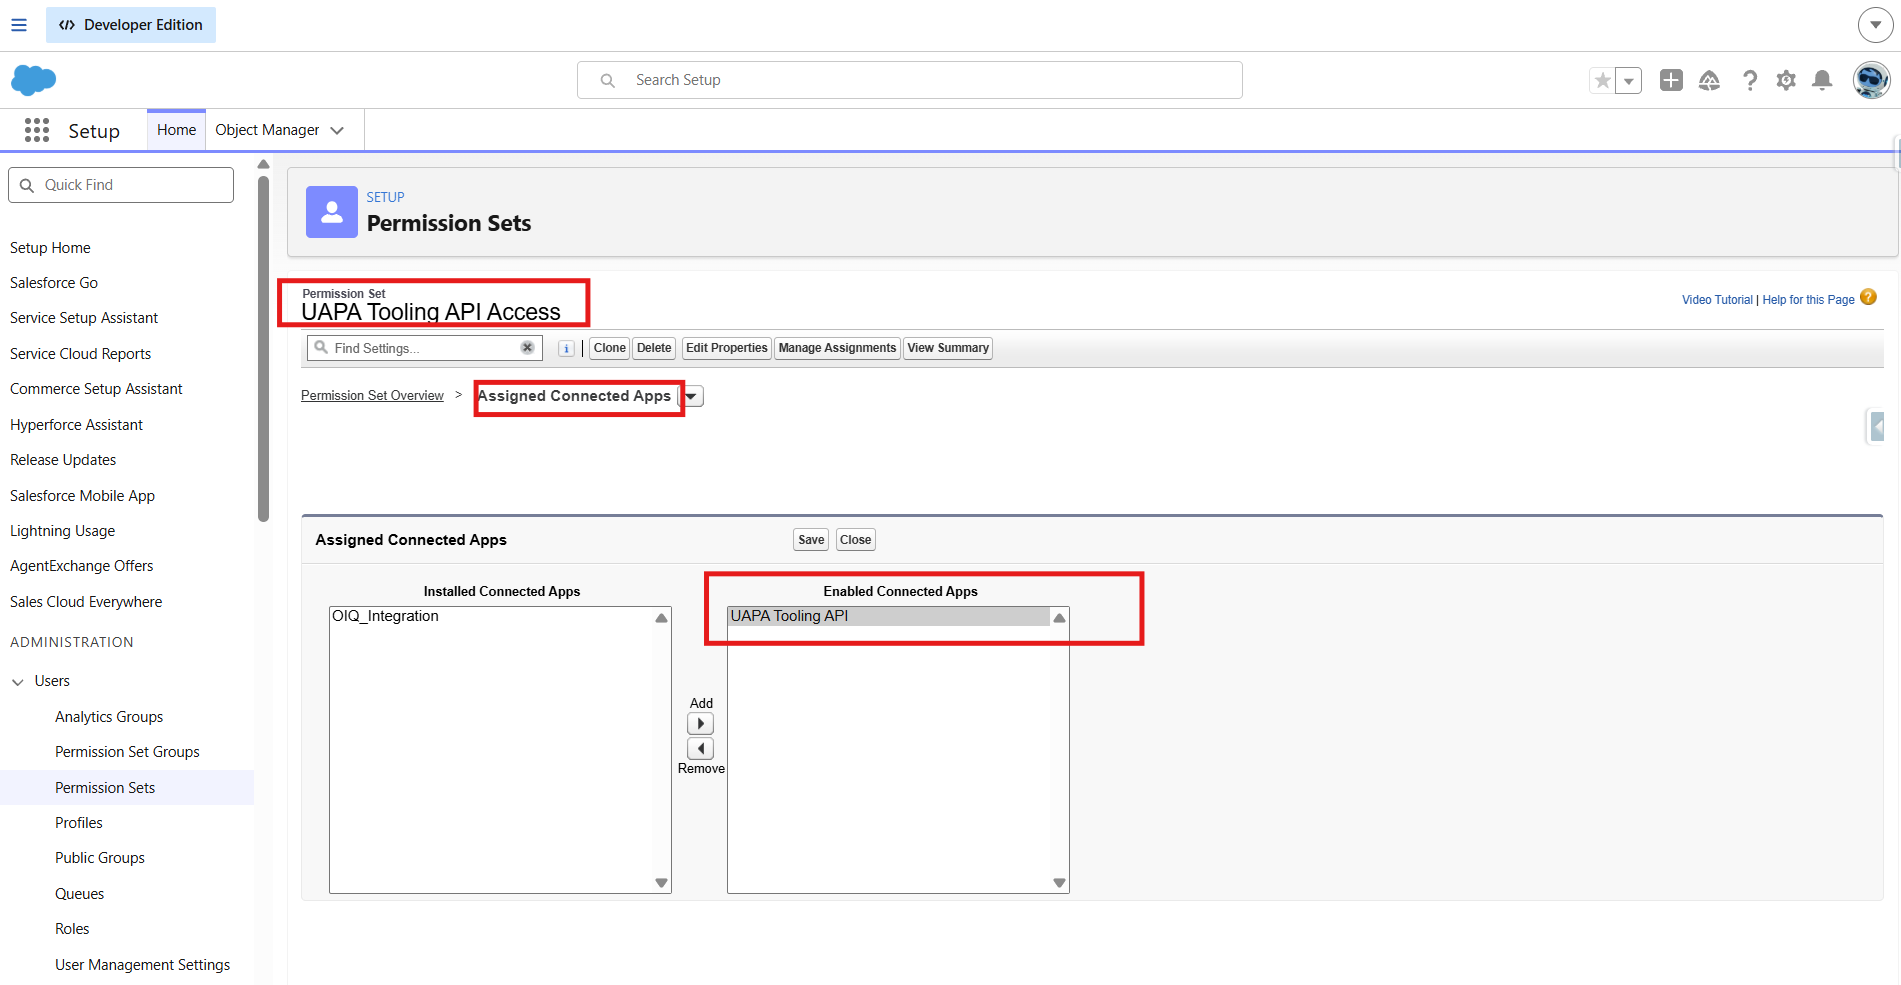Click the user avatar icon
Viewport: 1901px width, 985px height.
click(1871, 80)
